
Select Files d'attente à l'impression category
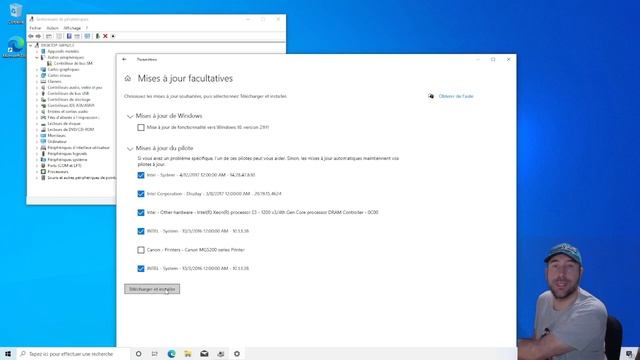73,118
